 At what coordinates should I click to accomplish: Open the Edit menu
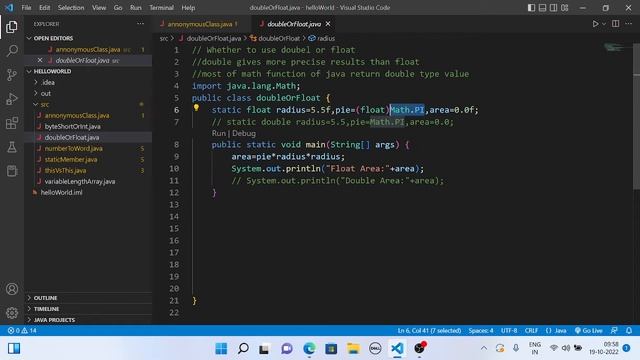[44, 8]
